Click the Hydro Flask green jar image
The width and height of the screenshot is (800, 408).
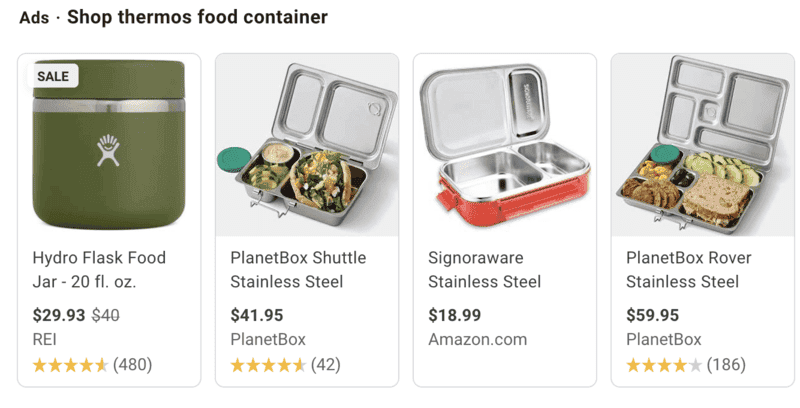pos(109,147)
